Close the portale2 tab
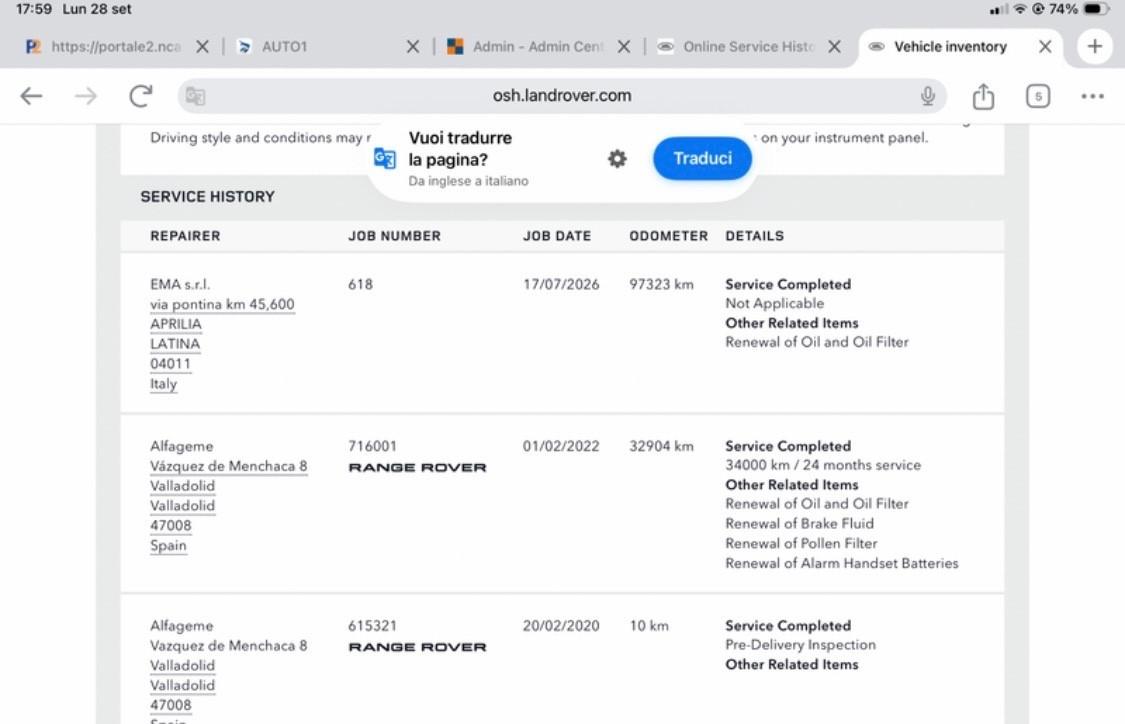The image size is (1125, 724). pyautogui.click(x=202, y=47)
